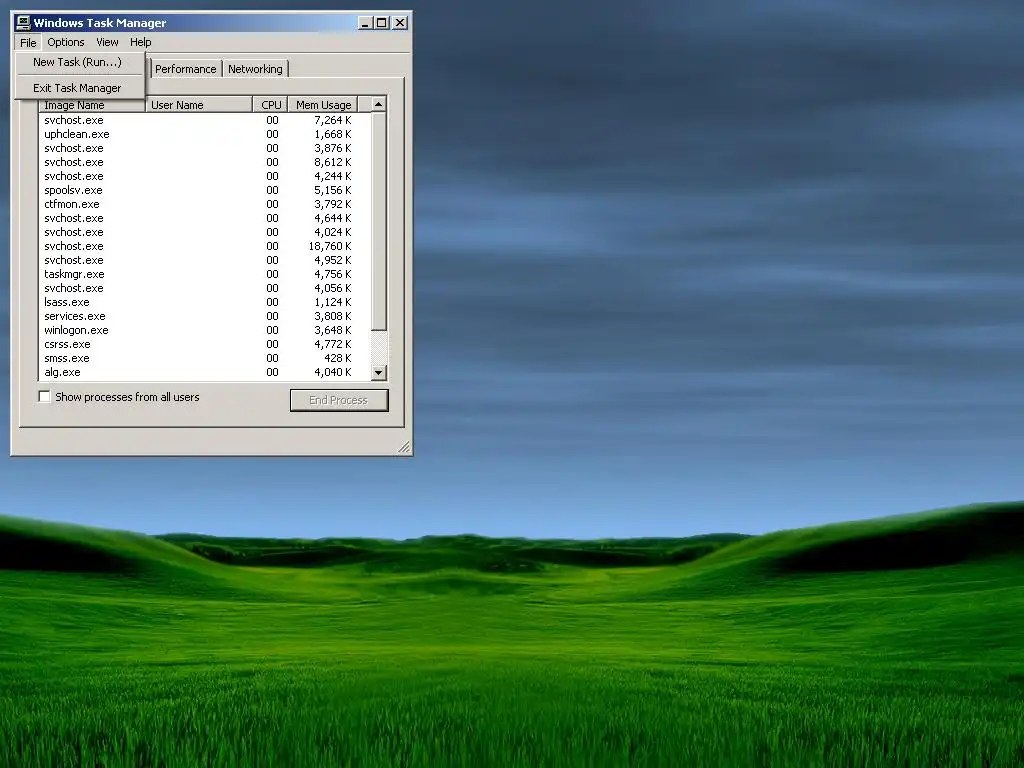Click the process list scrollbar thumb

pyautogui.click(x=379, y=221)
